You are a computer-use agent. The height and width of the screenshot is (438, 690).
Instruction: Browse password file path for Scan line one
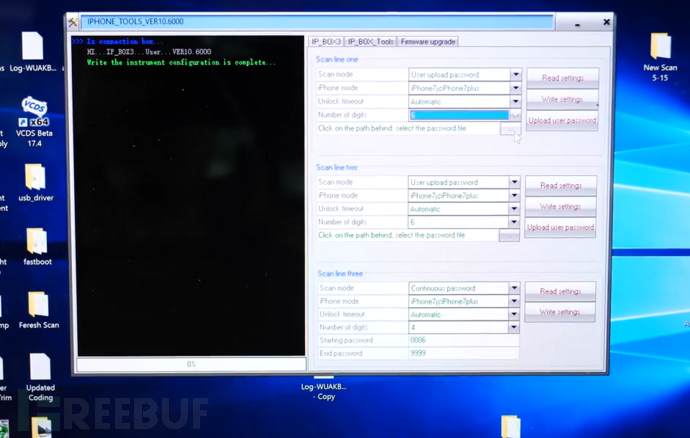pos(510,129)
